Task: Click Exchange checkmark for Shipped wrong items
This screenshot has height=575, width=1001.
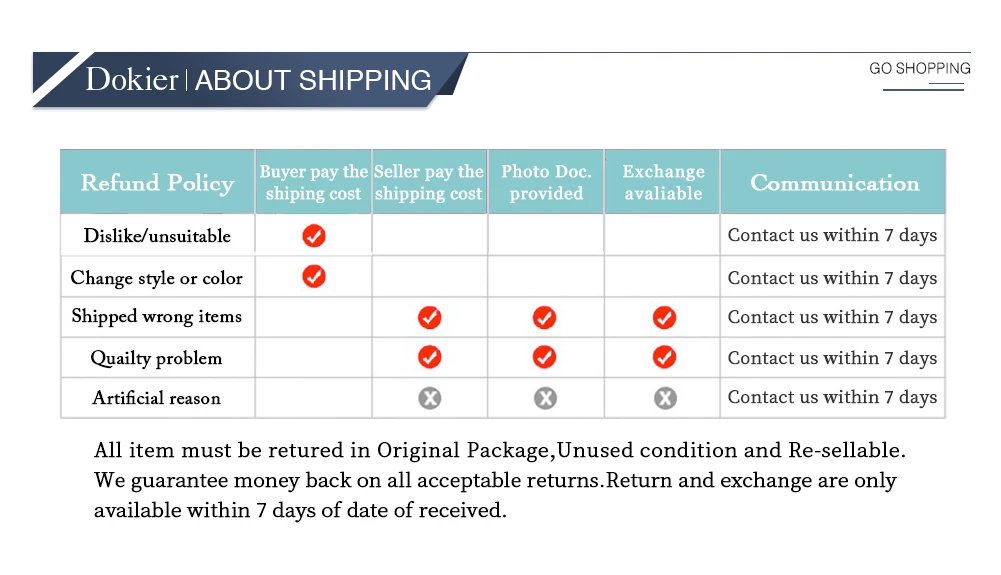Action: [664, 318]
